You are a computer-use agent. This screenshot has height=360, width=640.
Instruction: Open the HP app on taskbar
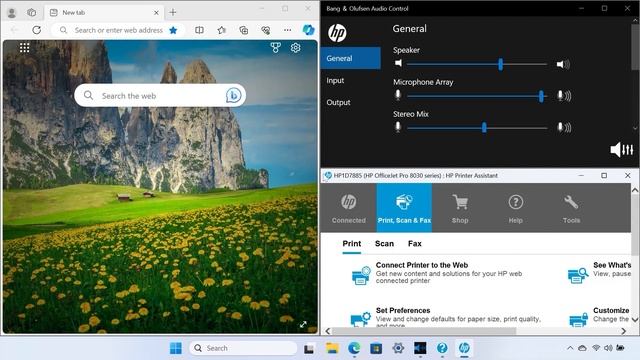click(x=464, y=348)
